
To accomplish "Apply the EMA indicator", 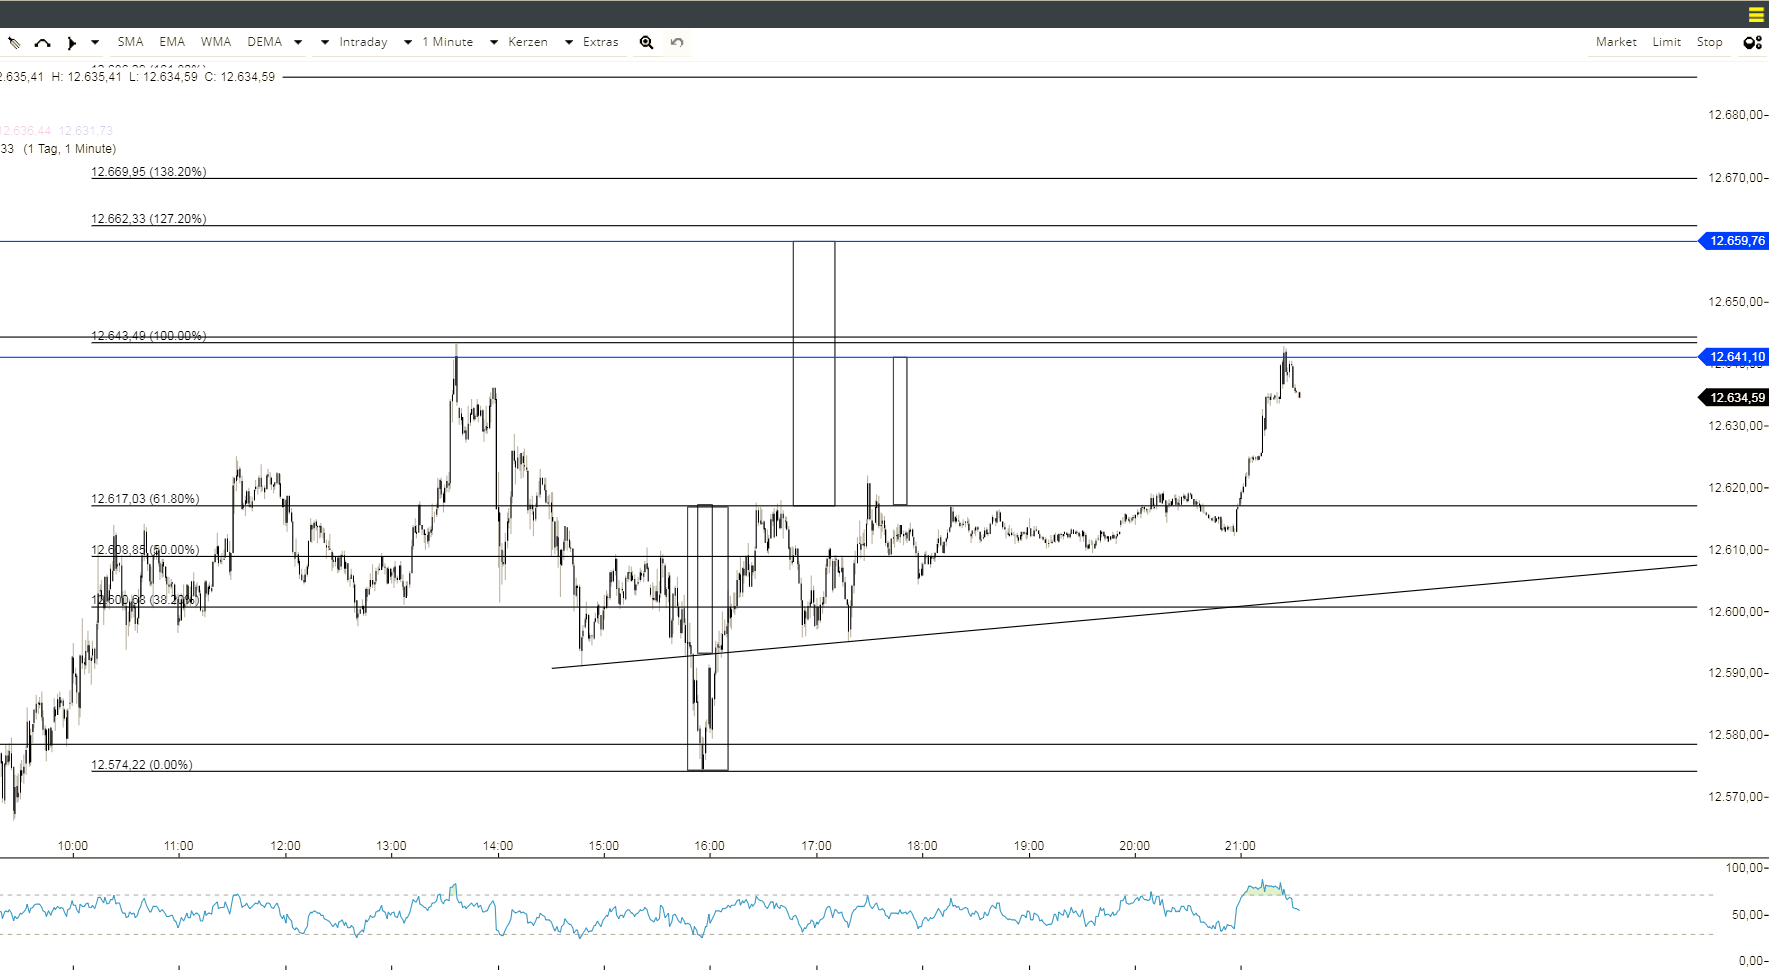I will tap(172, 42).
